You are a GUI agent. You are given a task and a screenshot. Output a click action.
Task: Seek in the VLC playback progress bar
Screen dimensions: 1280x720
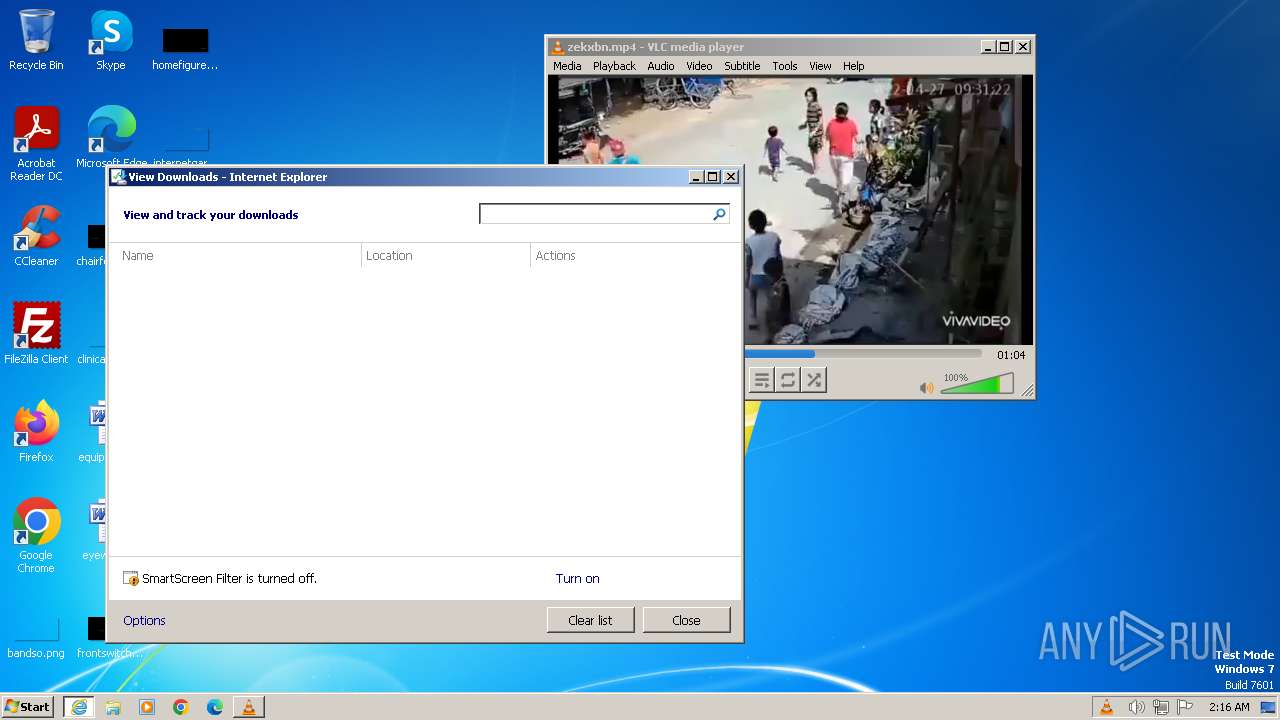864,353
